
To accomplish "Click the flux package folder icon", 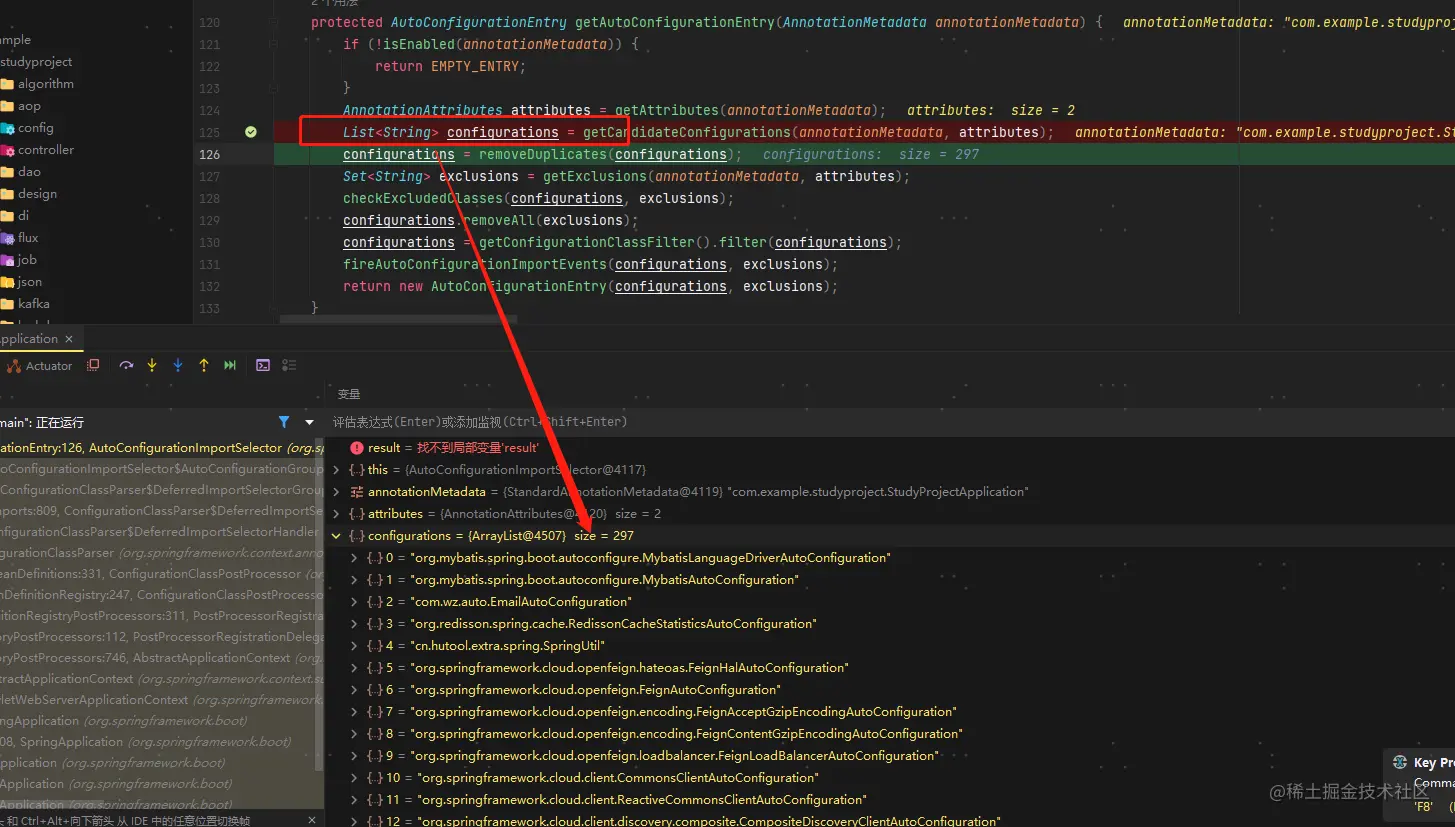I will click(7, 238).
